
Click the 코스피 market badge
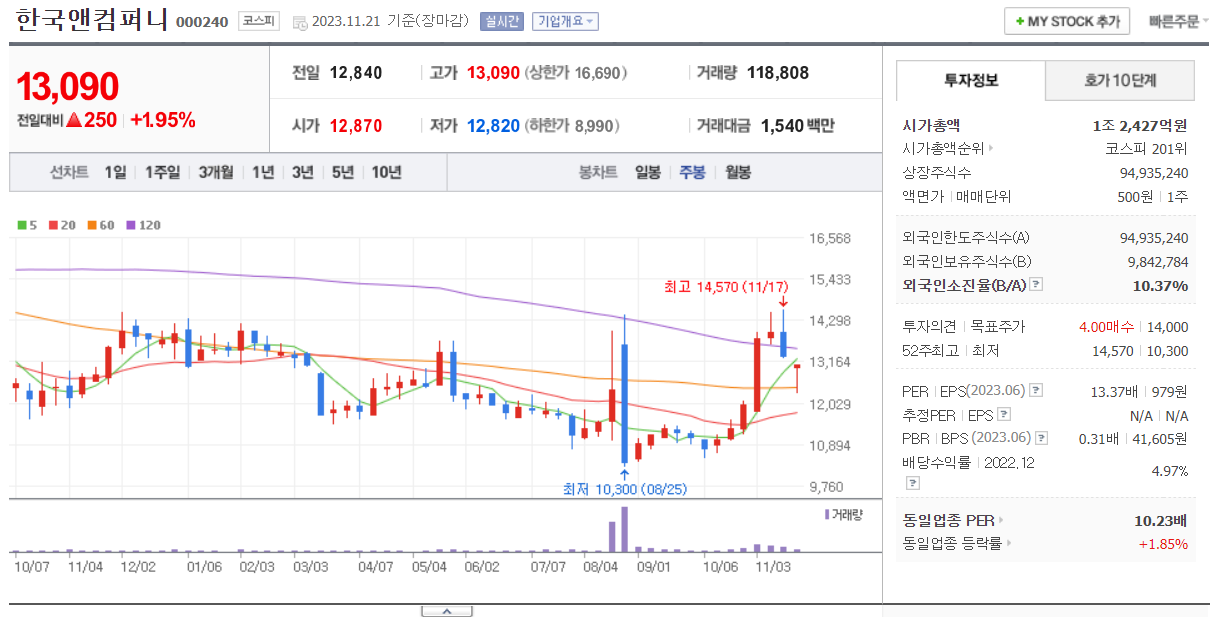pos(259,21)
